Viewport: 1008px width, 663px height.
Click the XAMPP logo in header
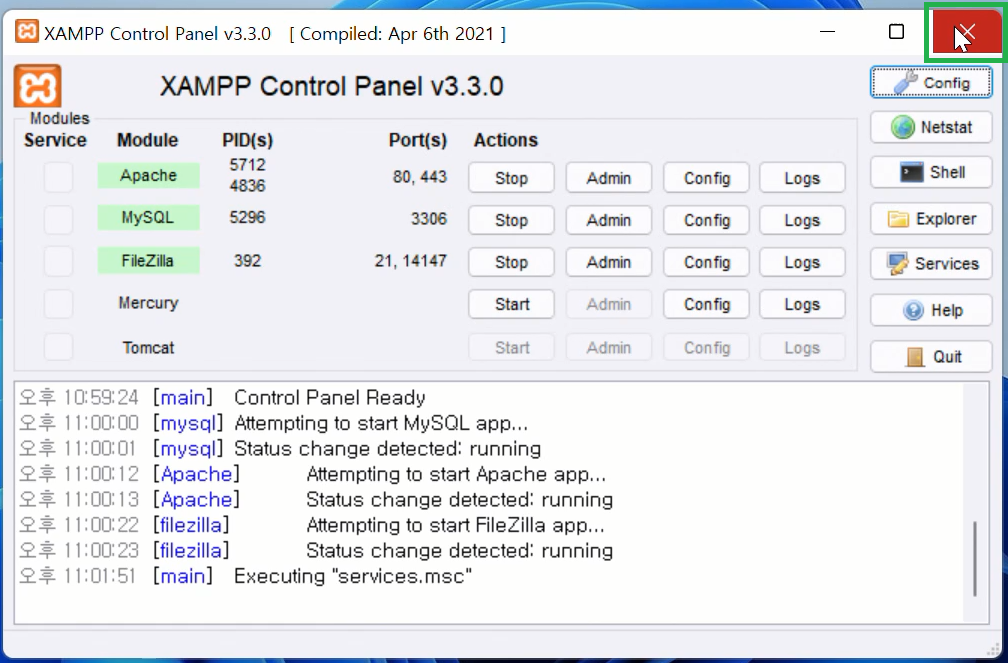coord(37,86)
